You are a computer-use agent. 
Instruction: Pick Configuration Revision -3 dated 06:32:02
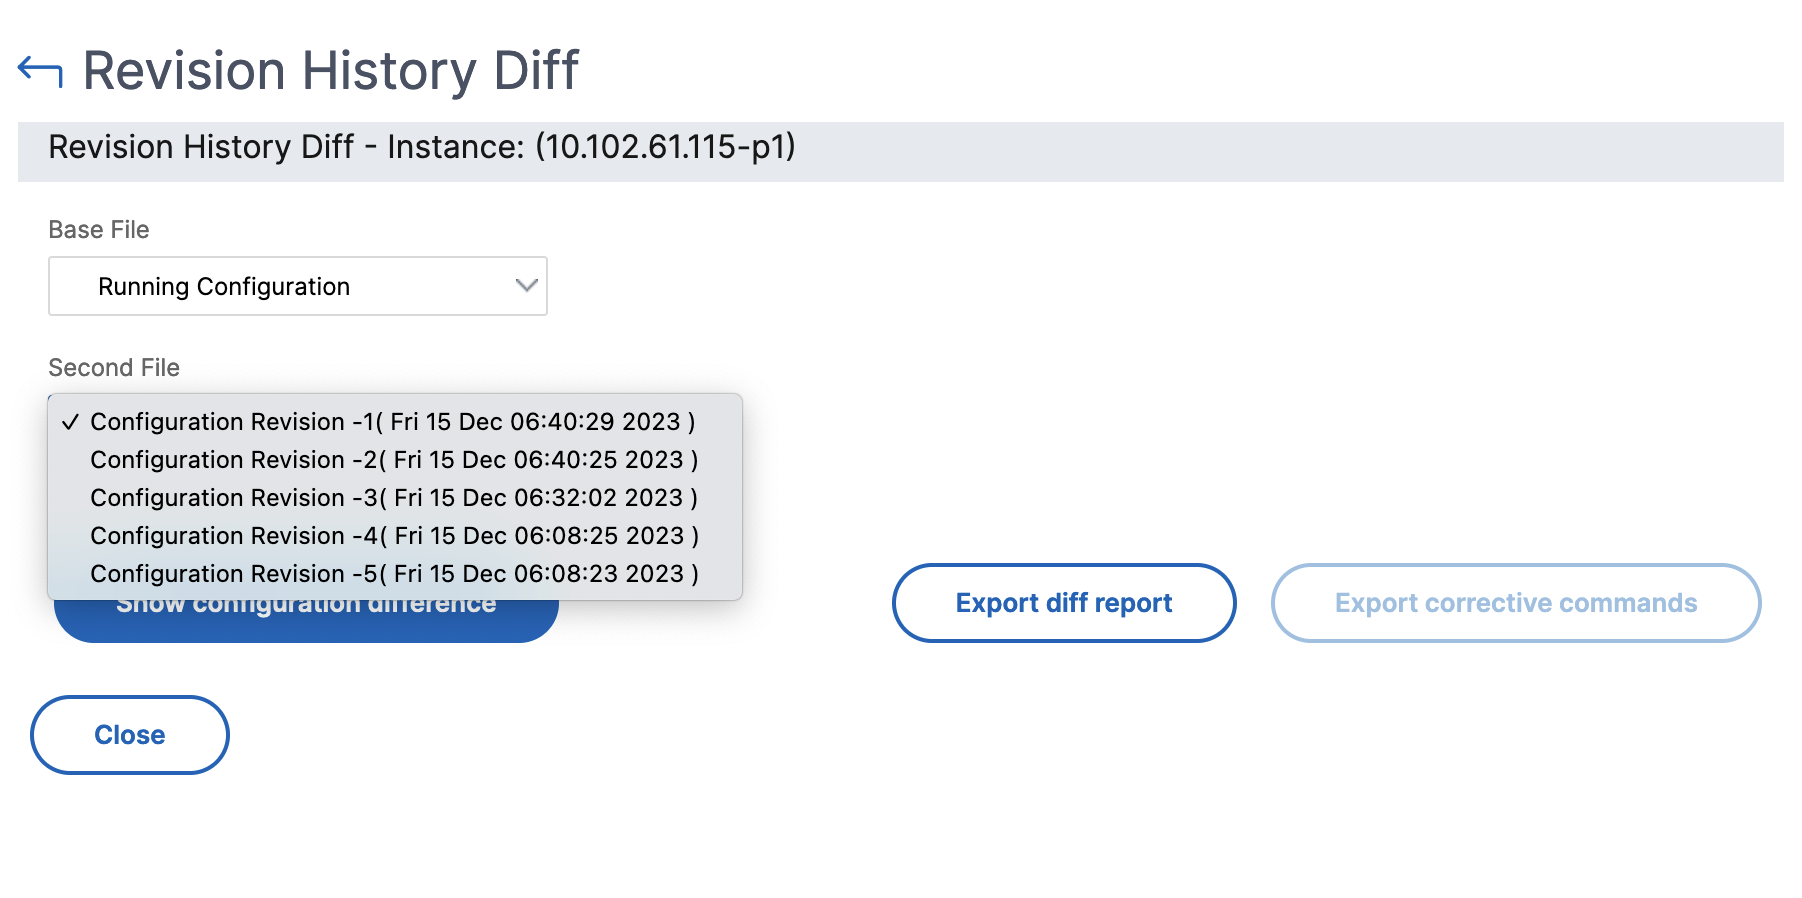[395, 498]
